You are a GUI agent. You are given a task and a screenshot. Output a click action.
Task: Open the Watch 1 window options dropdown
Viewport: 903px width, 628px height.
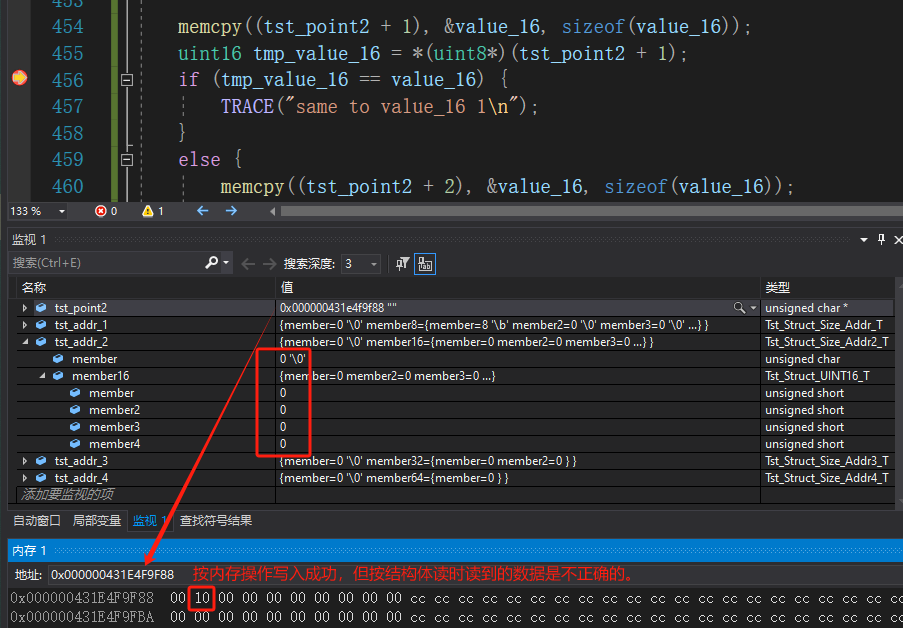click(x=864, y=240)
